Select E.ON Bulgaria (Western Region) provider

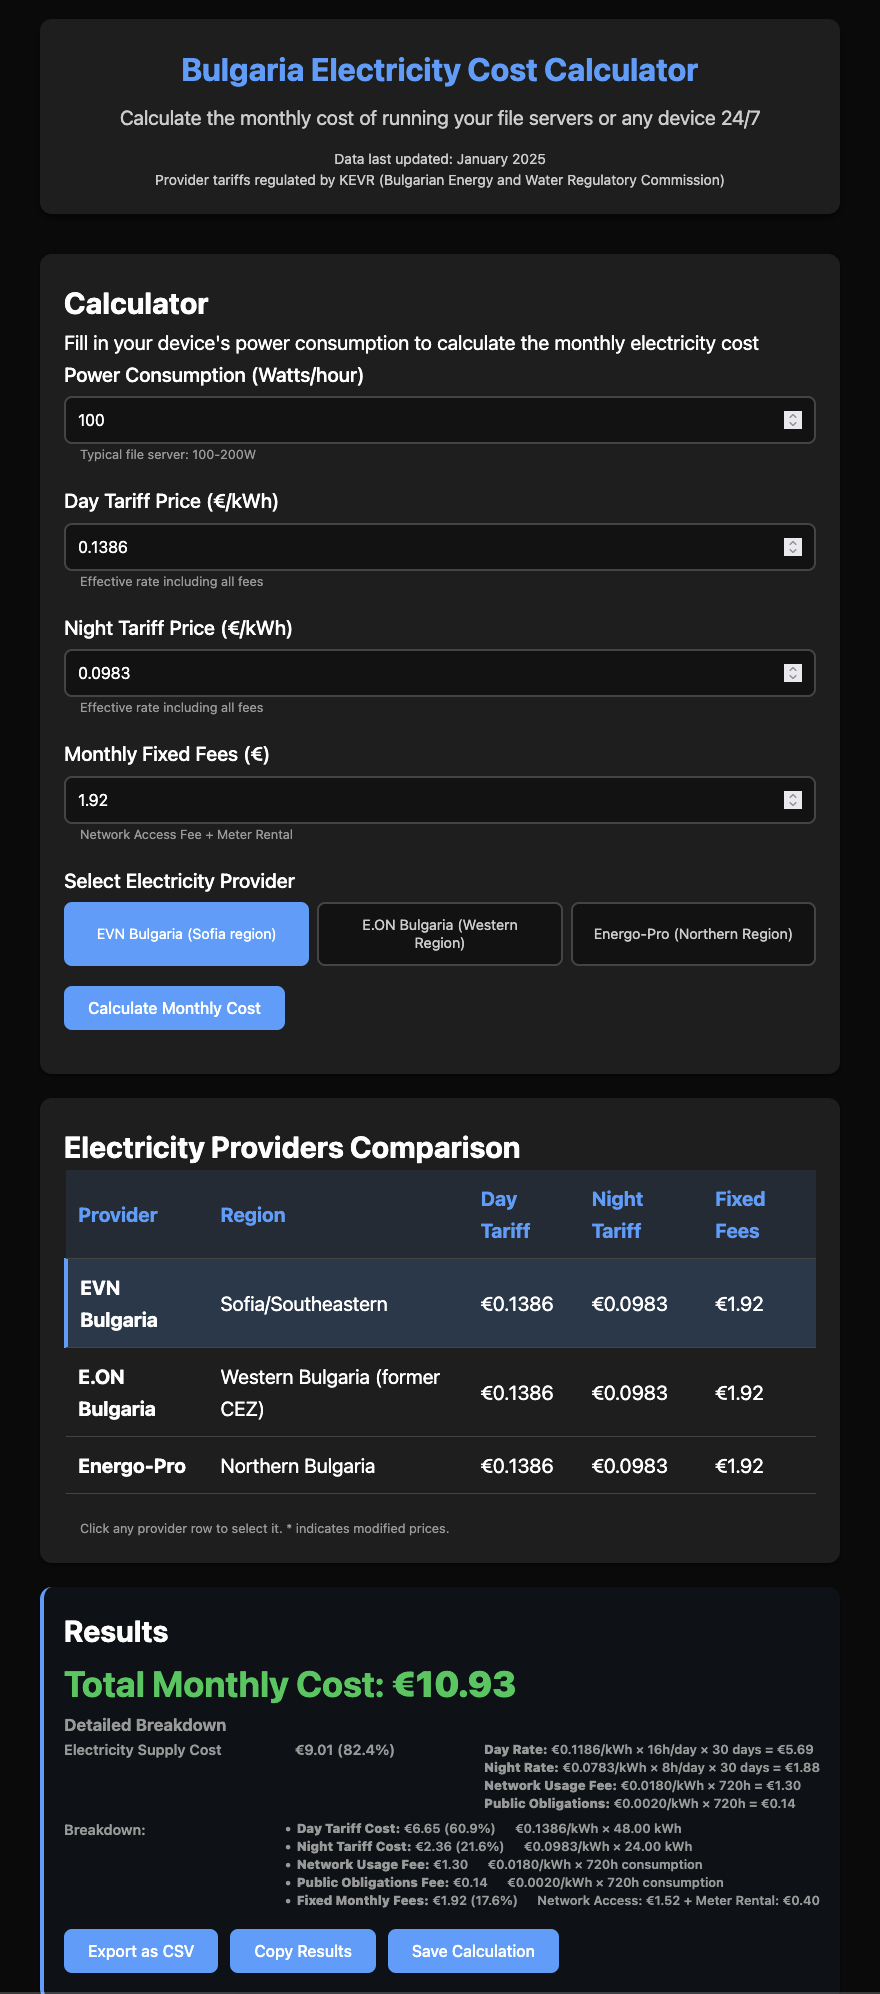[x=439, y=933]
